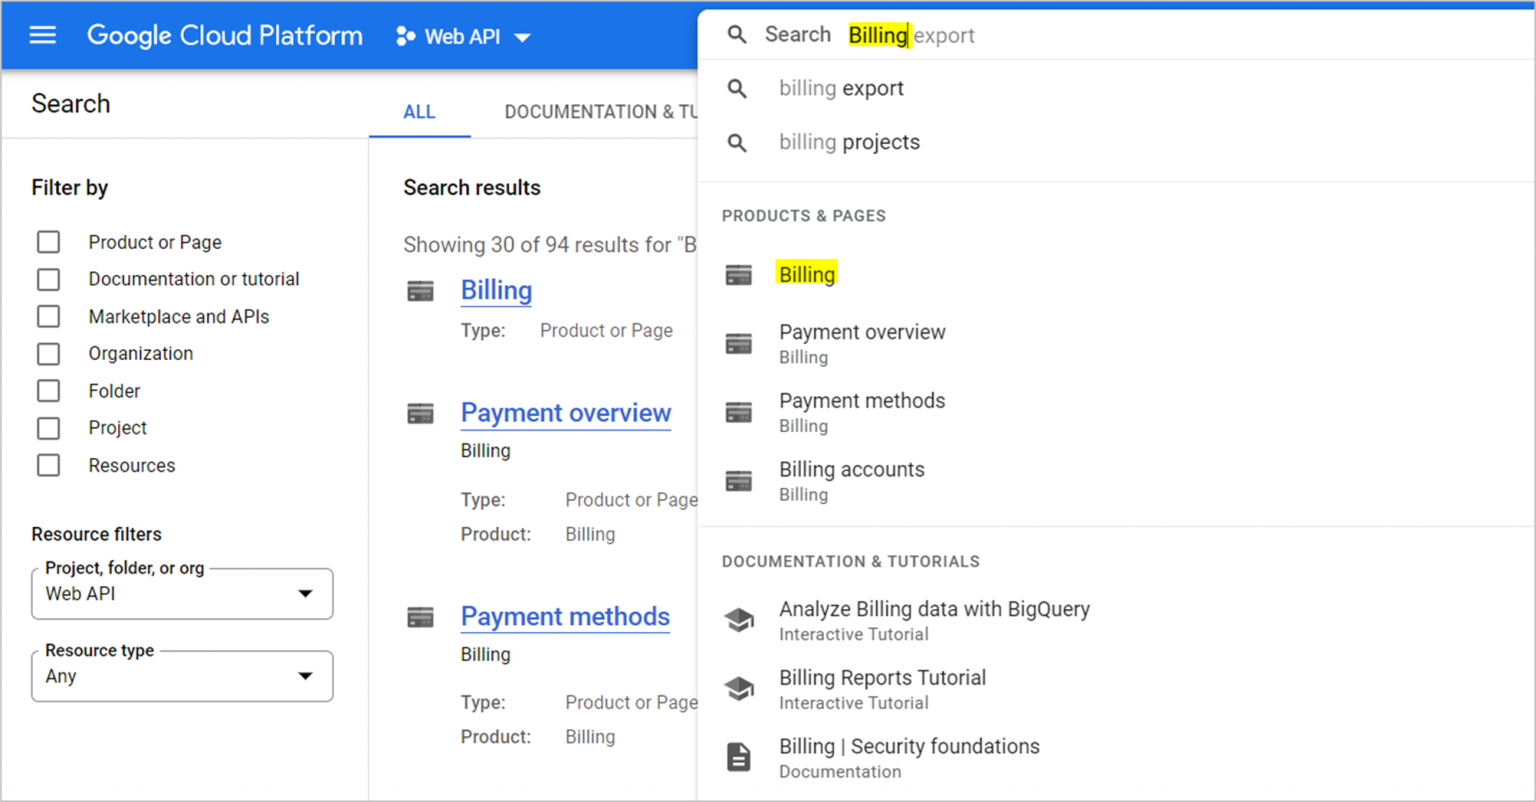Open the hamburger navigation menu
The width and height of the screenshot is (1536, 802).
tap(43, 36)
